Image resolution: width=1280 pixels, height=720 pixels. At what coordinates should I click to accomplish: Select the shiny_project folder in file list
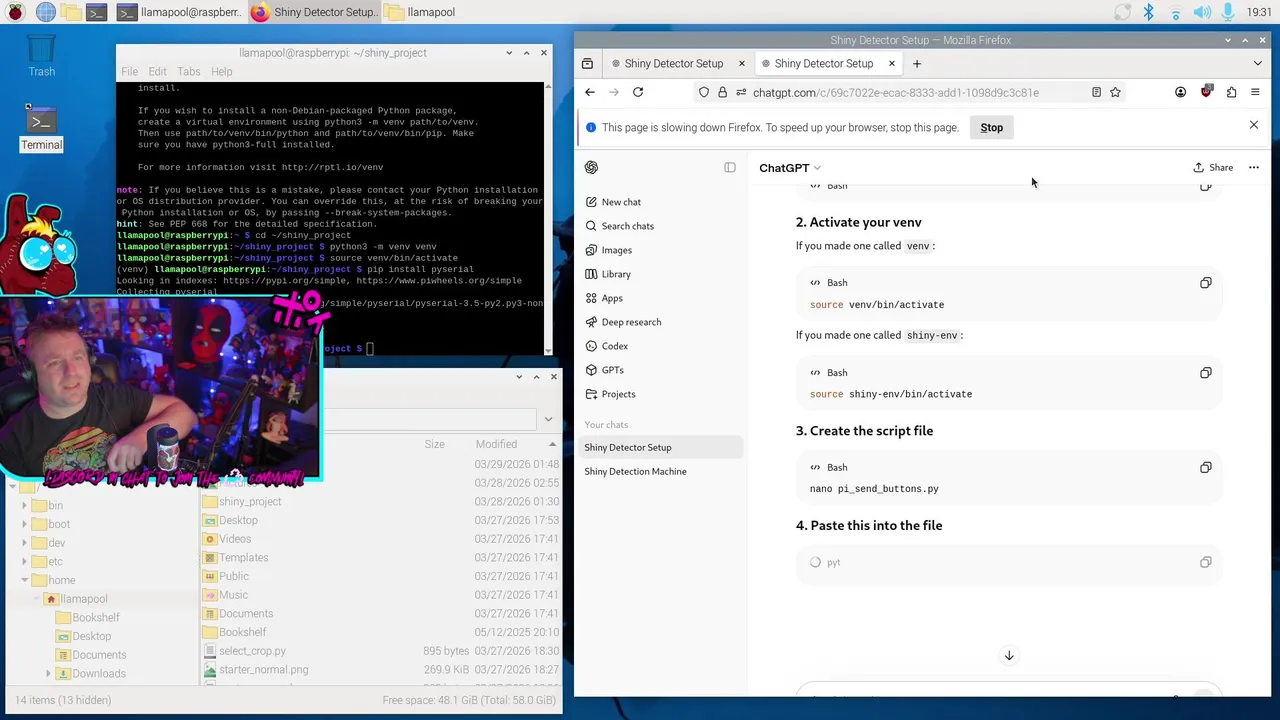[250, 502]
